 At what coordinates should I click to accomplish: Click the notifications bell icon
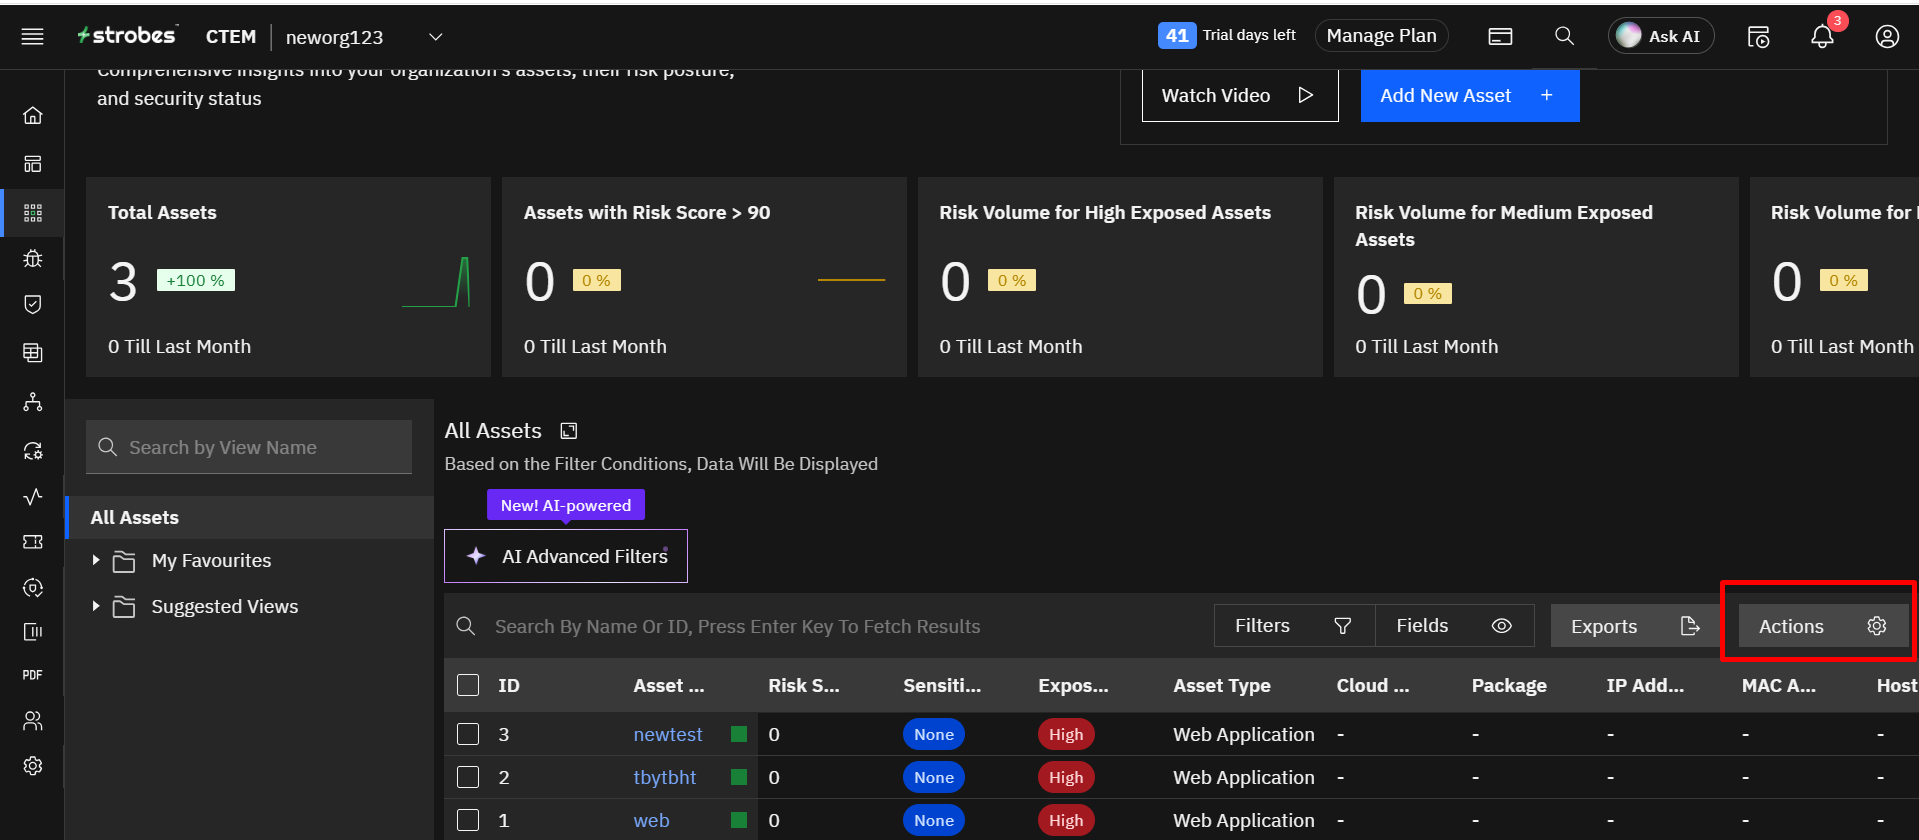[1822, 37]
